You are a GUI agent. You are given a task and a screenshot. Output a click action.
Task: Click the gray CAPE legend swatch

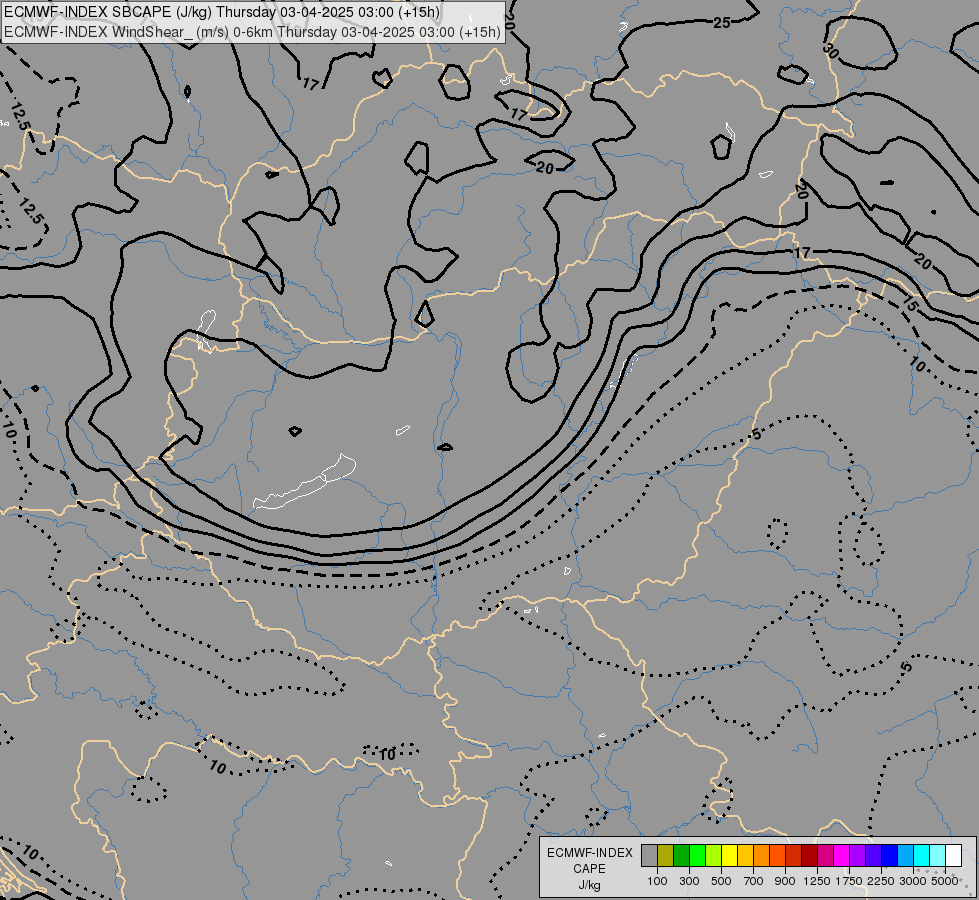click(x=649, y=856)
